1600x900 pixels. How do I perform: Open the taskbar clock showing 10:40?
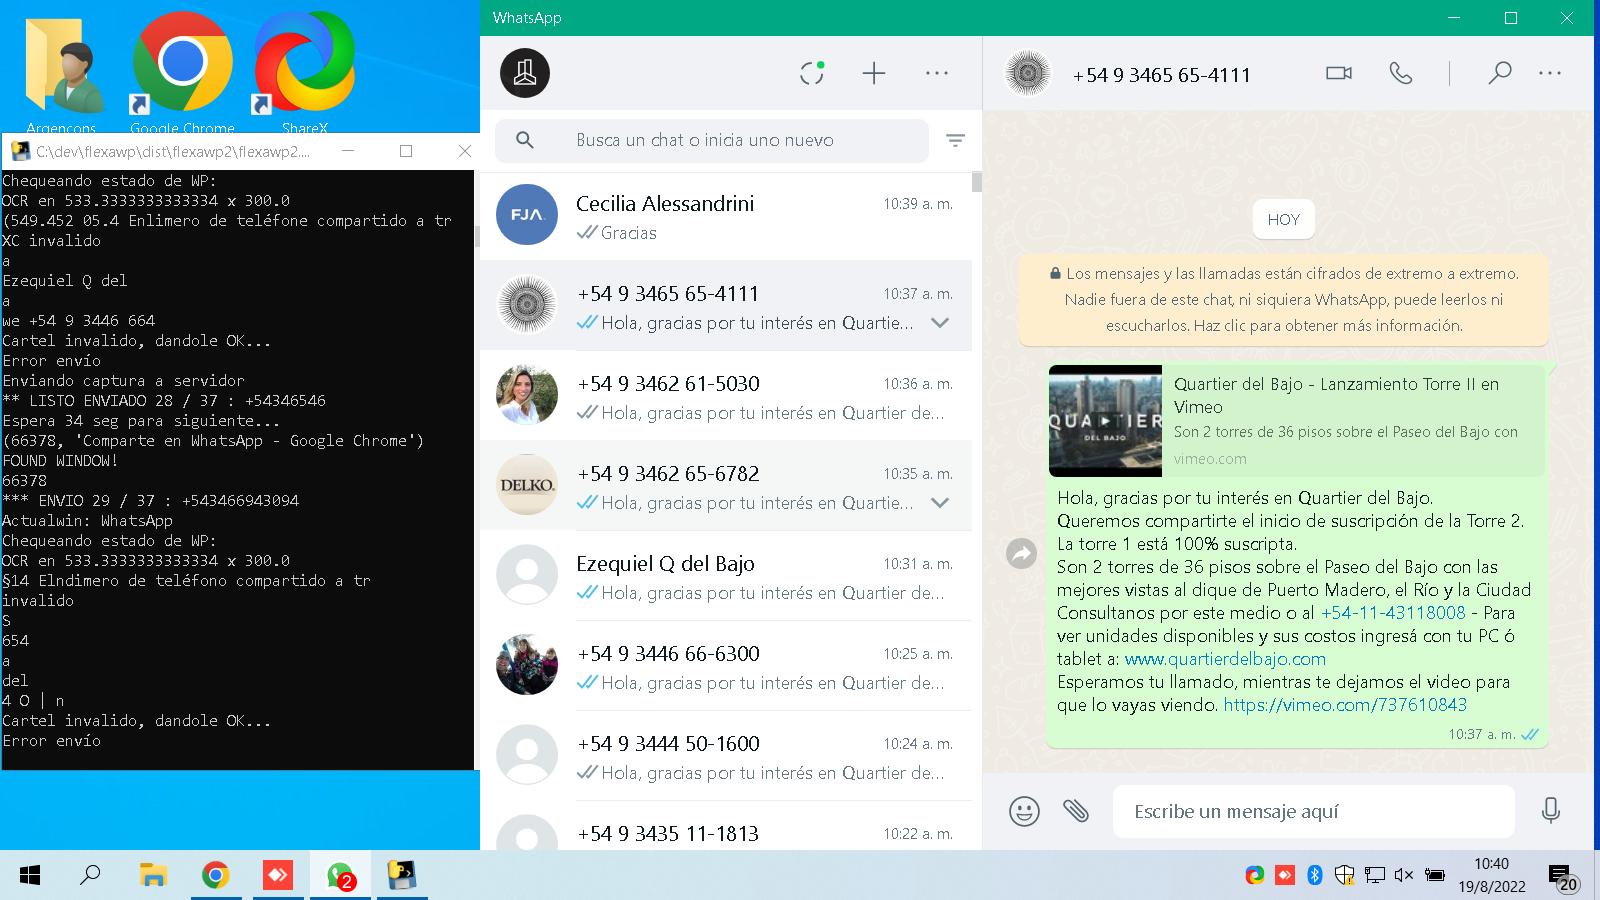click(x=1491, y=875)
